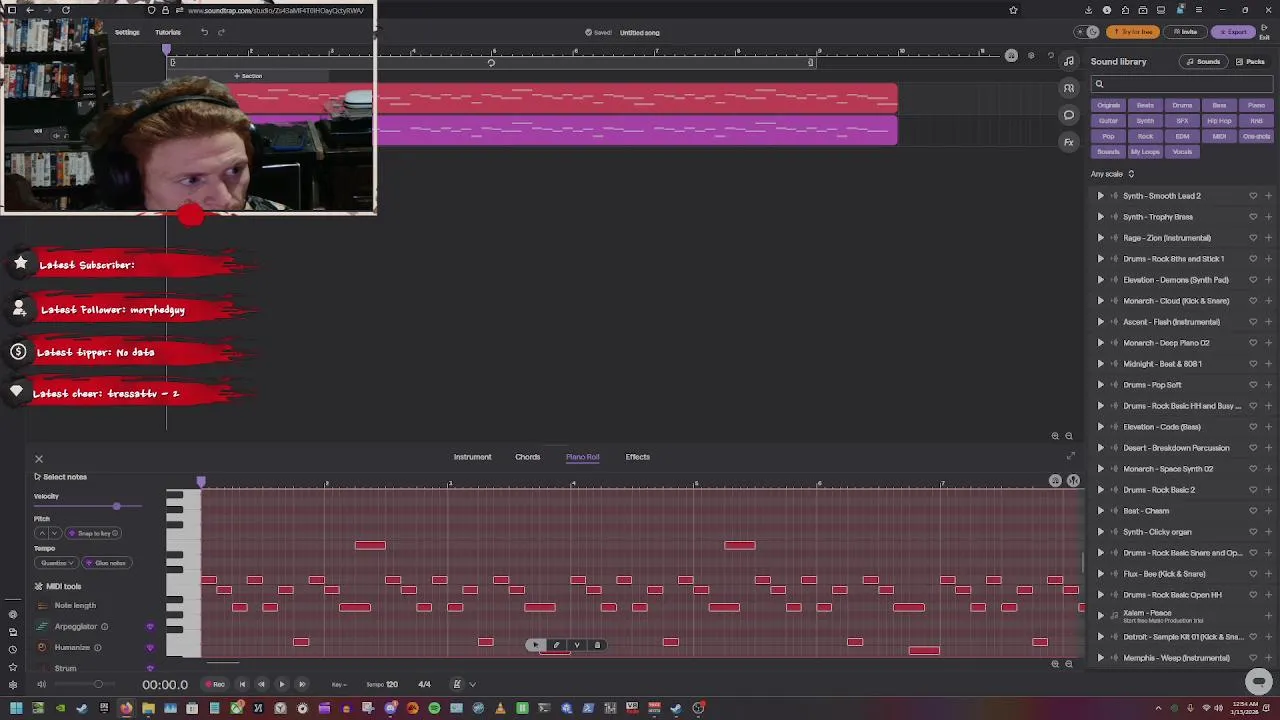
Task: Toggle the Rec record button
Action: coord(215,685)
